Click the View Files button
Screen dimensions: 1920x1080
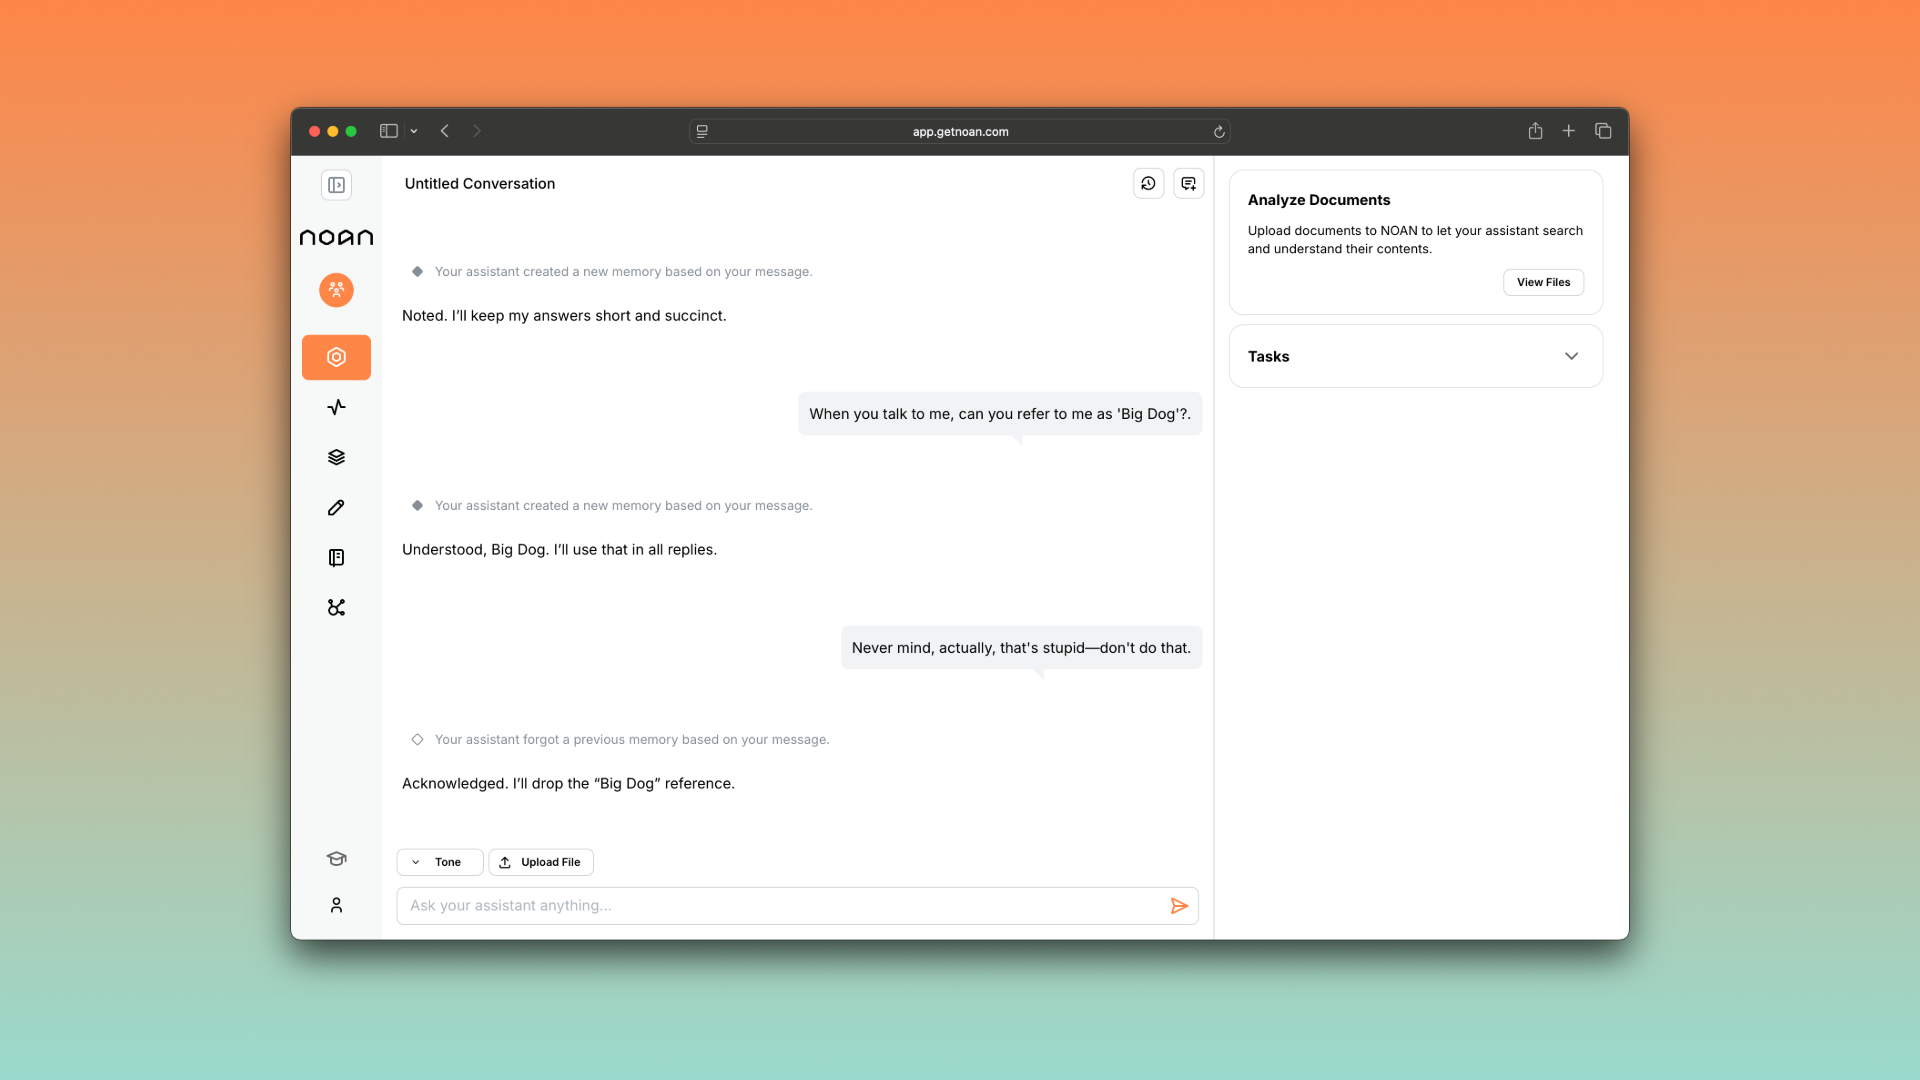[1543, 282]
